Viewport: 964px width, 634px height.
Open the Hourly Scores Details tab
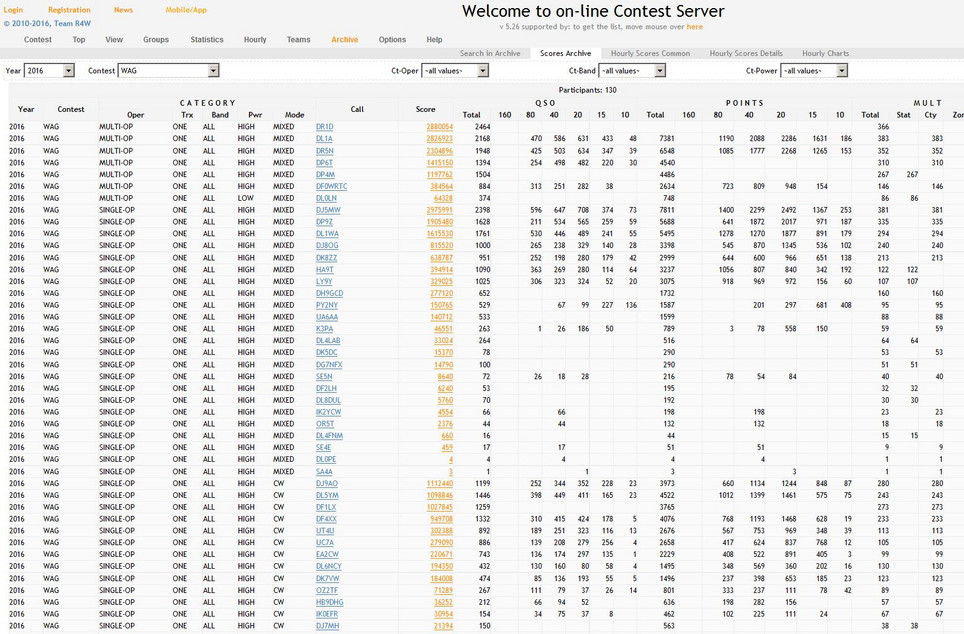coord(746,53)
